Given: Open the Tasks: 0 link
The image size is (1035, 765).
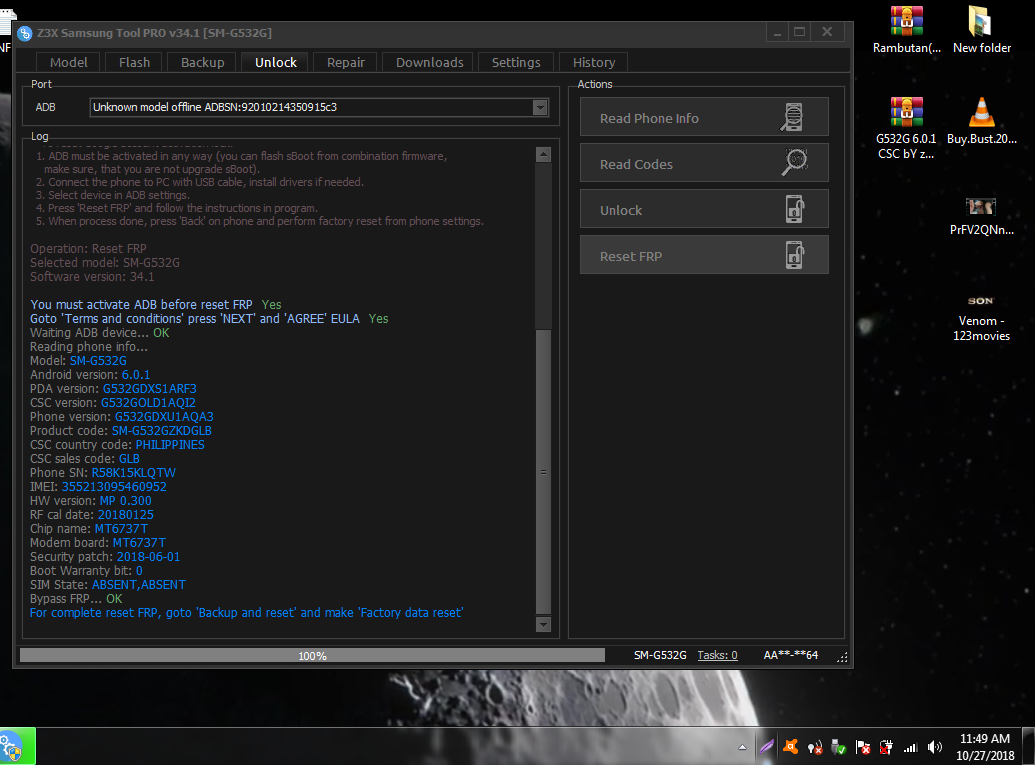Looking at the screenshot, I should 718,655.
